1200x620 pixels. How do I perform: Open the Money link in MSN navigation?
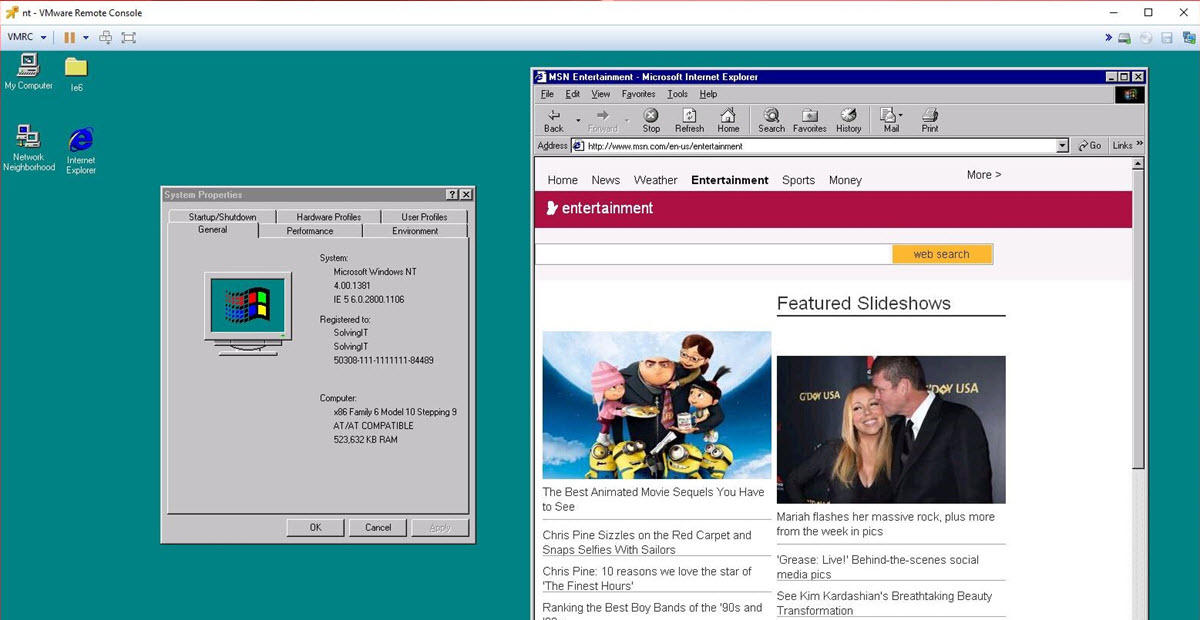coord(845,180)
